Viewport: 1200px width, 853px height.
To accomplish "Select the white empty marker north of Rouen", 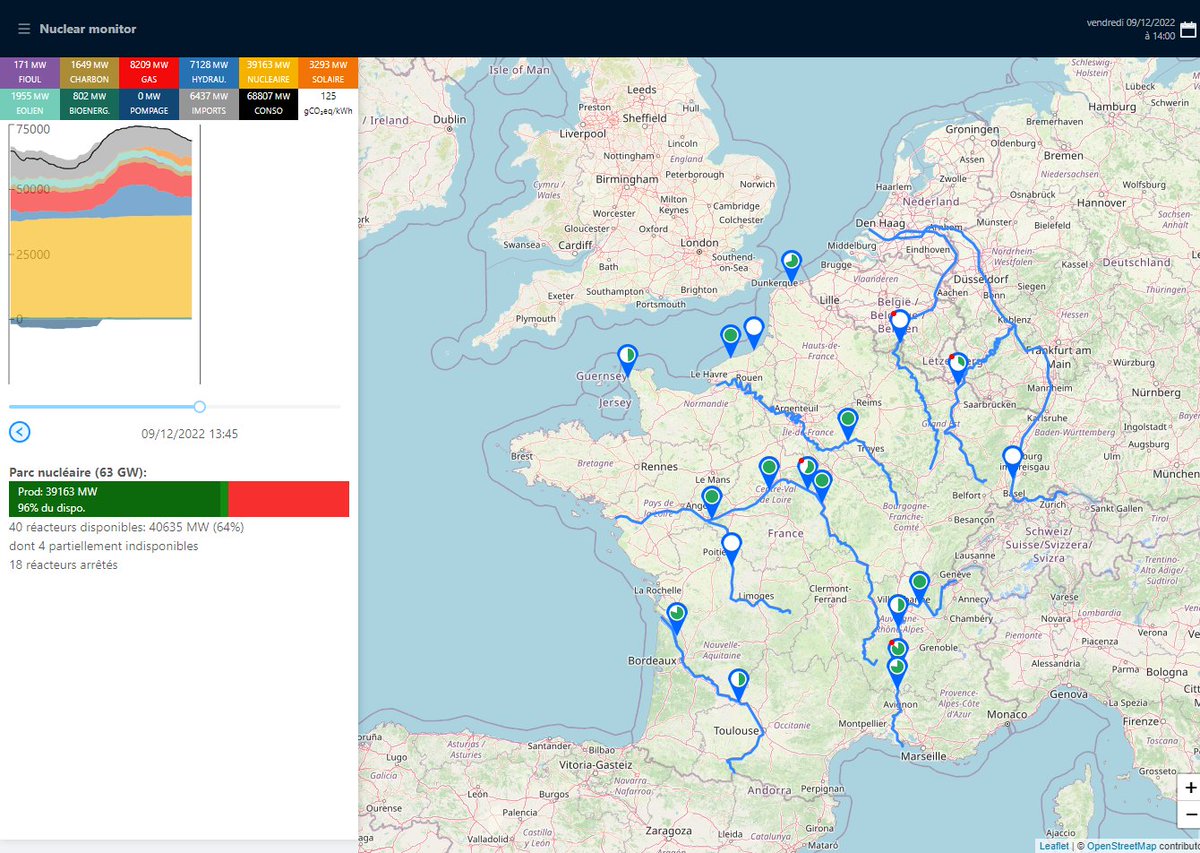I will pos(754,333).
